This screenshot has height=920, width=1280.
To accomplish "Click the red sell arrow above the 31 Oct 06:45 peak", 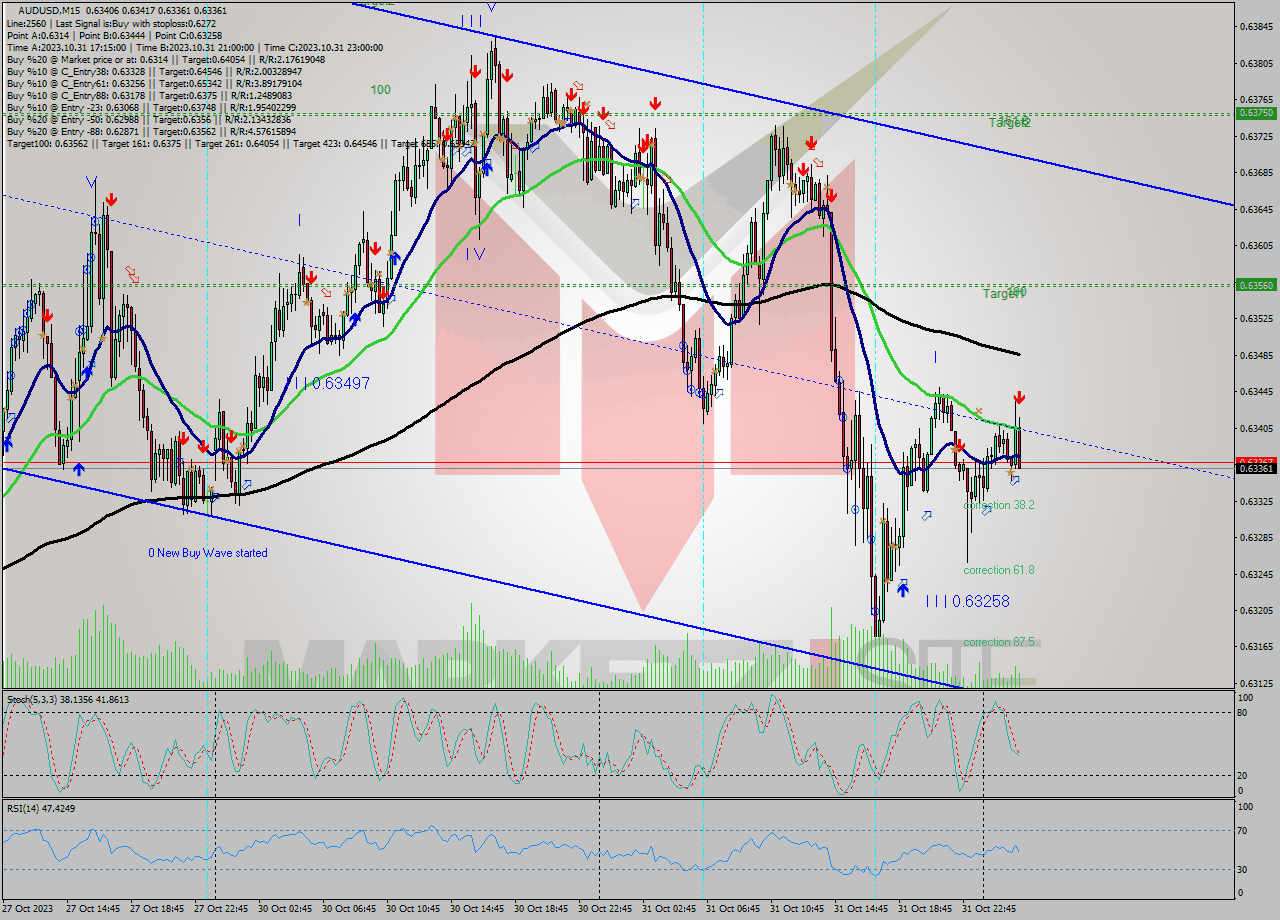I will coord(811,142).
